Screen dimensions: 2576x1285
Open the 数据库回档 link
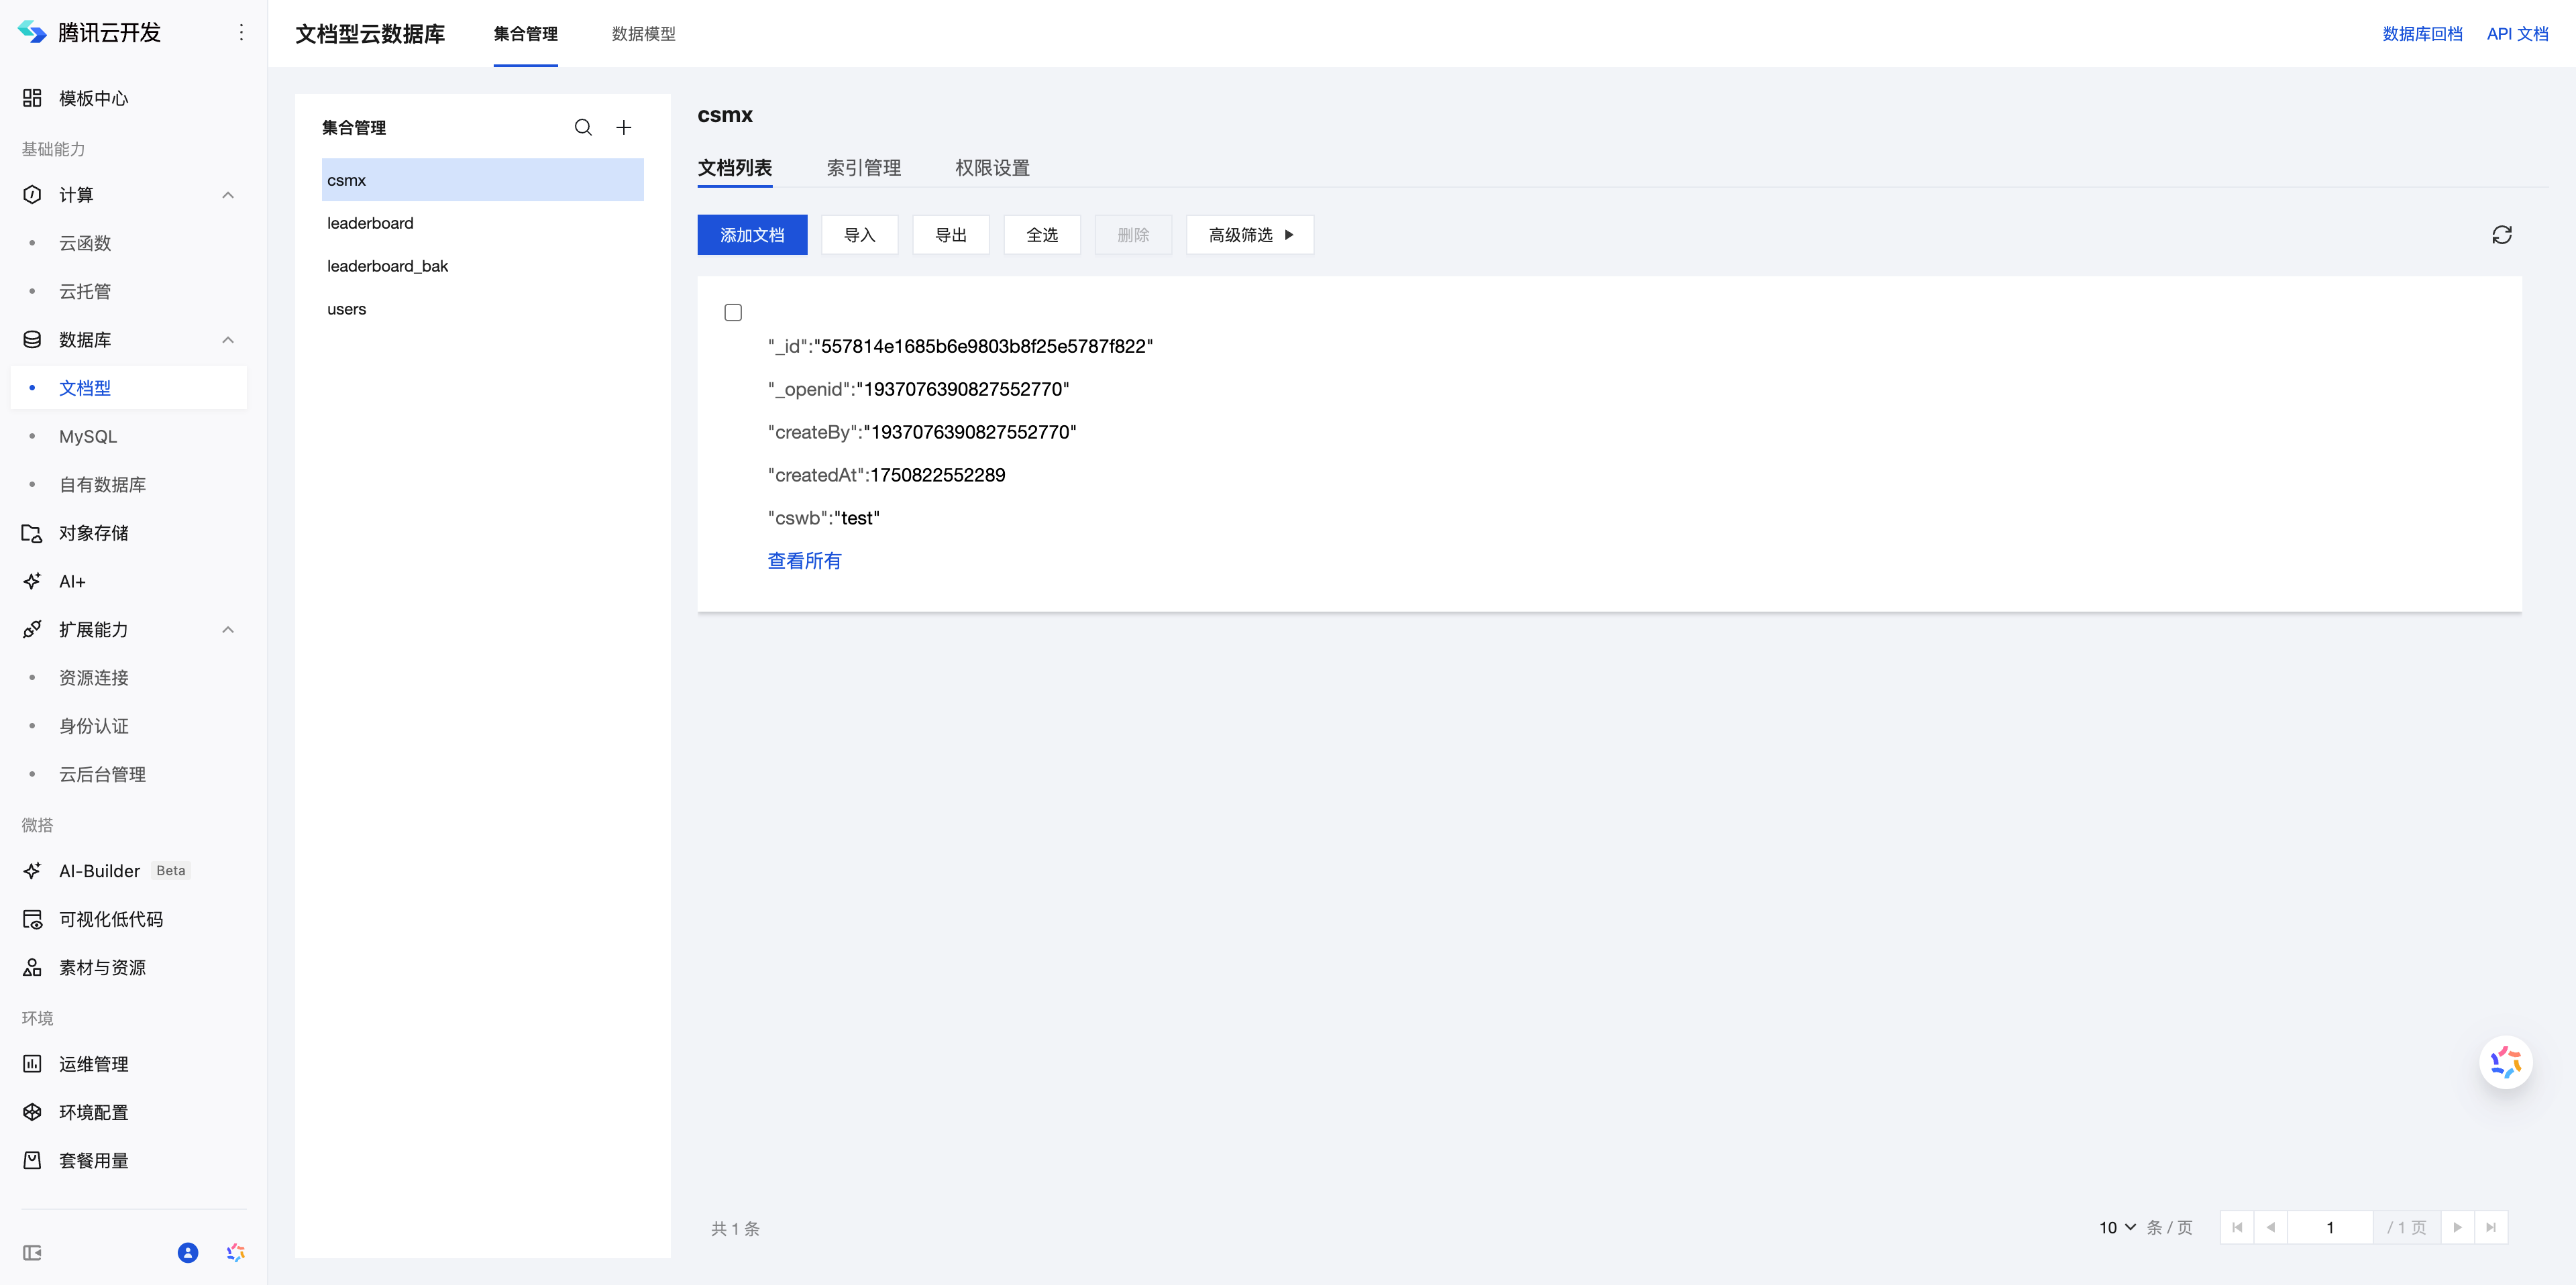pyautogui.click(x=2423, y=34)
